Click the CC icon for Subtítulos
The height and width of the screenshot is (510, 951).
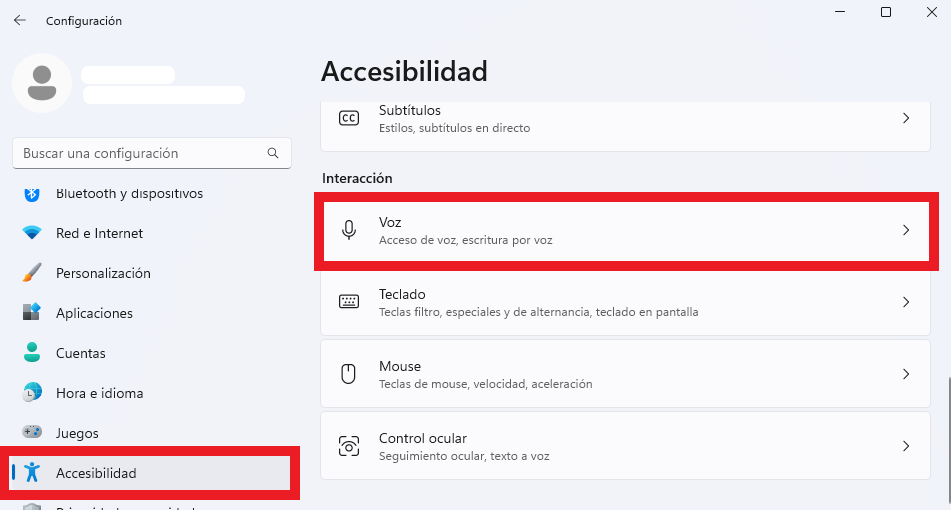[349, 118]
